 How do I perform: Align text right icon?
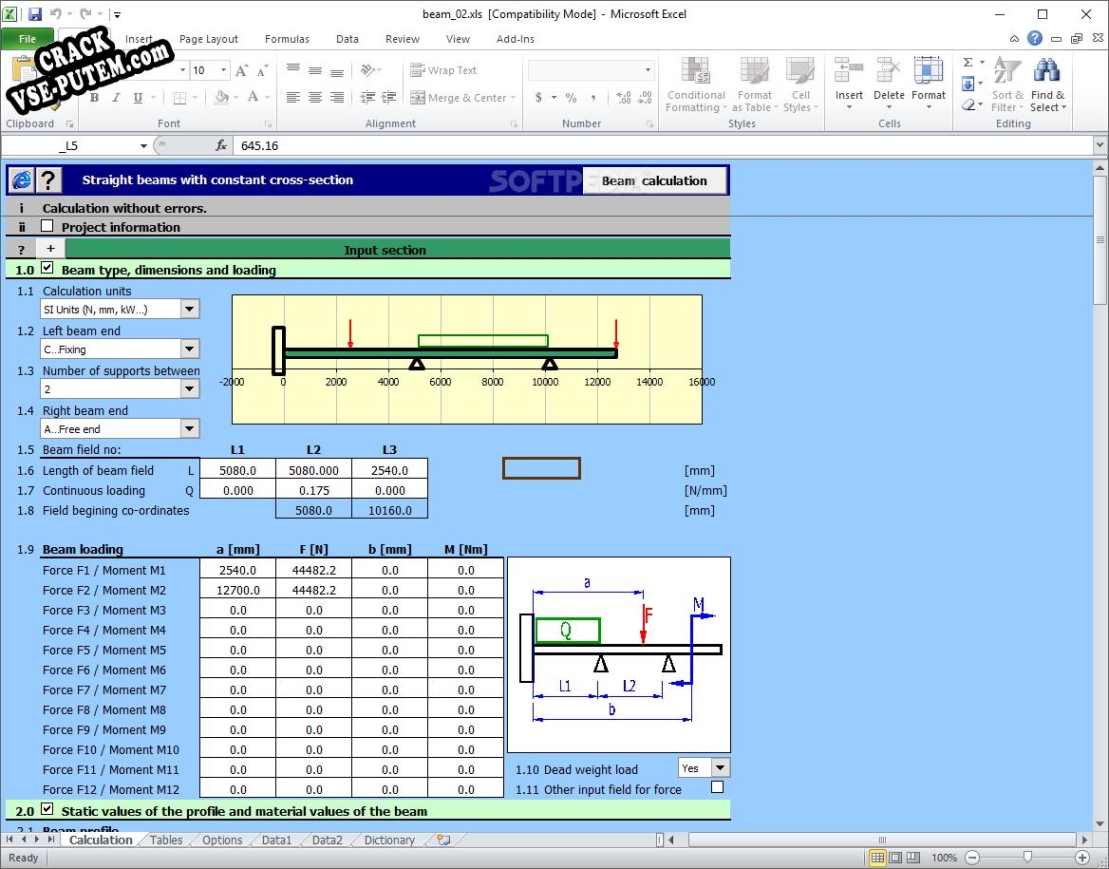pyautogui.click(x=337, y=98)
